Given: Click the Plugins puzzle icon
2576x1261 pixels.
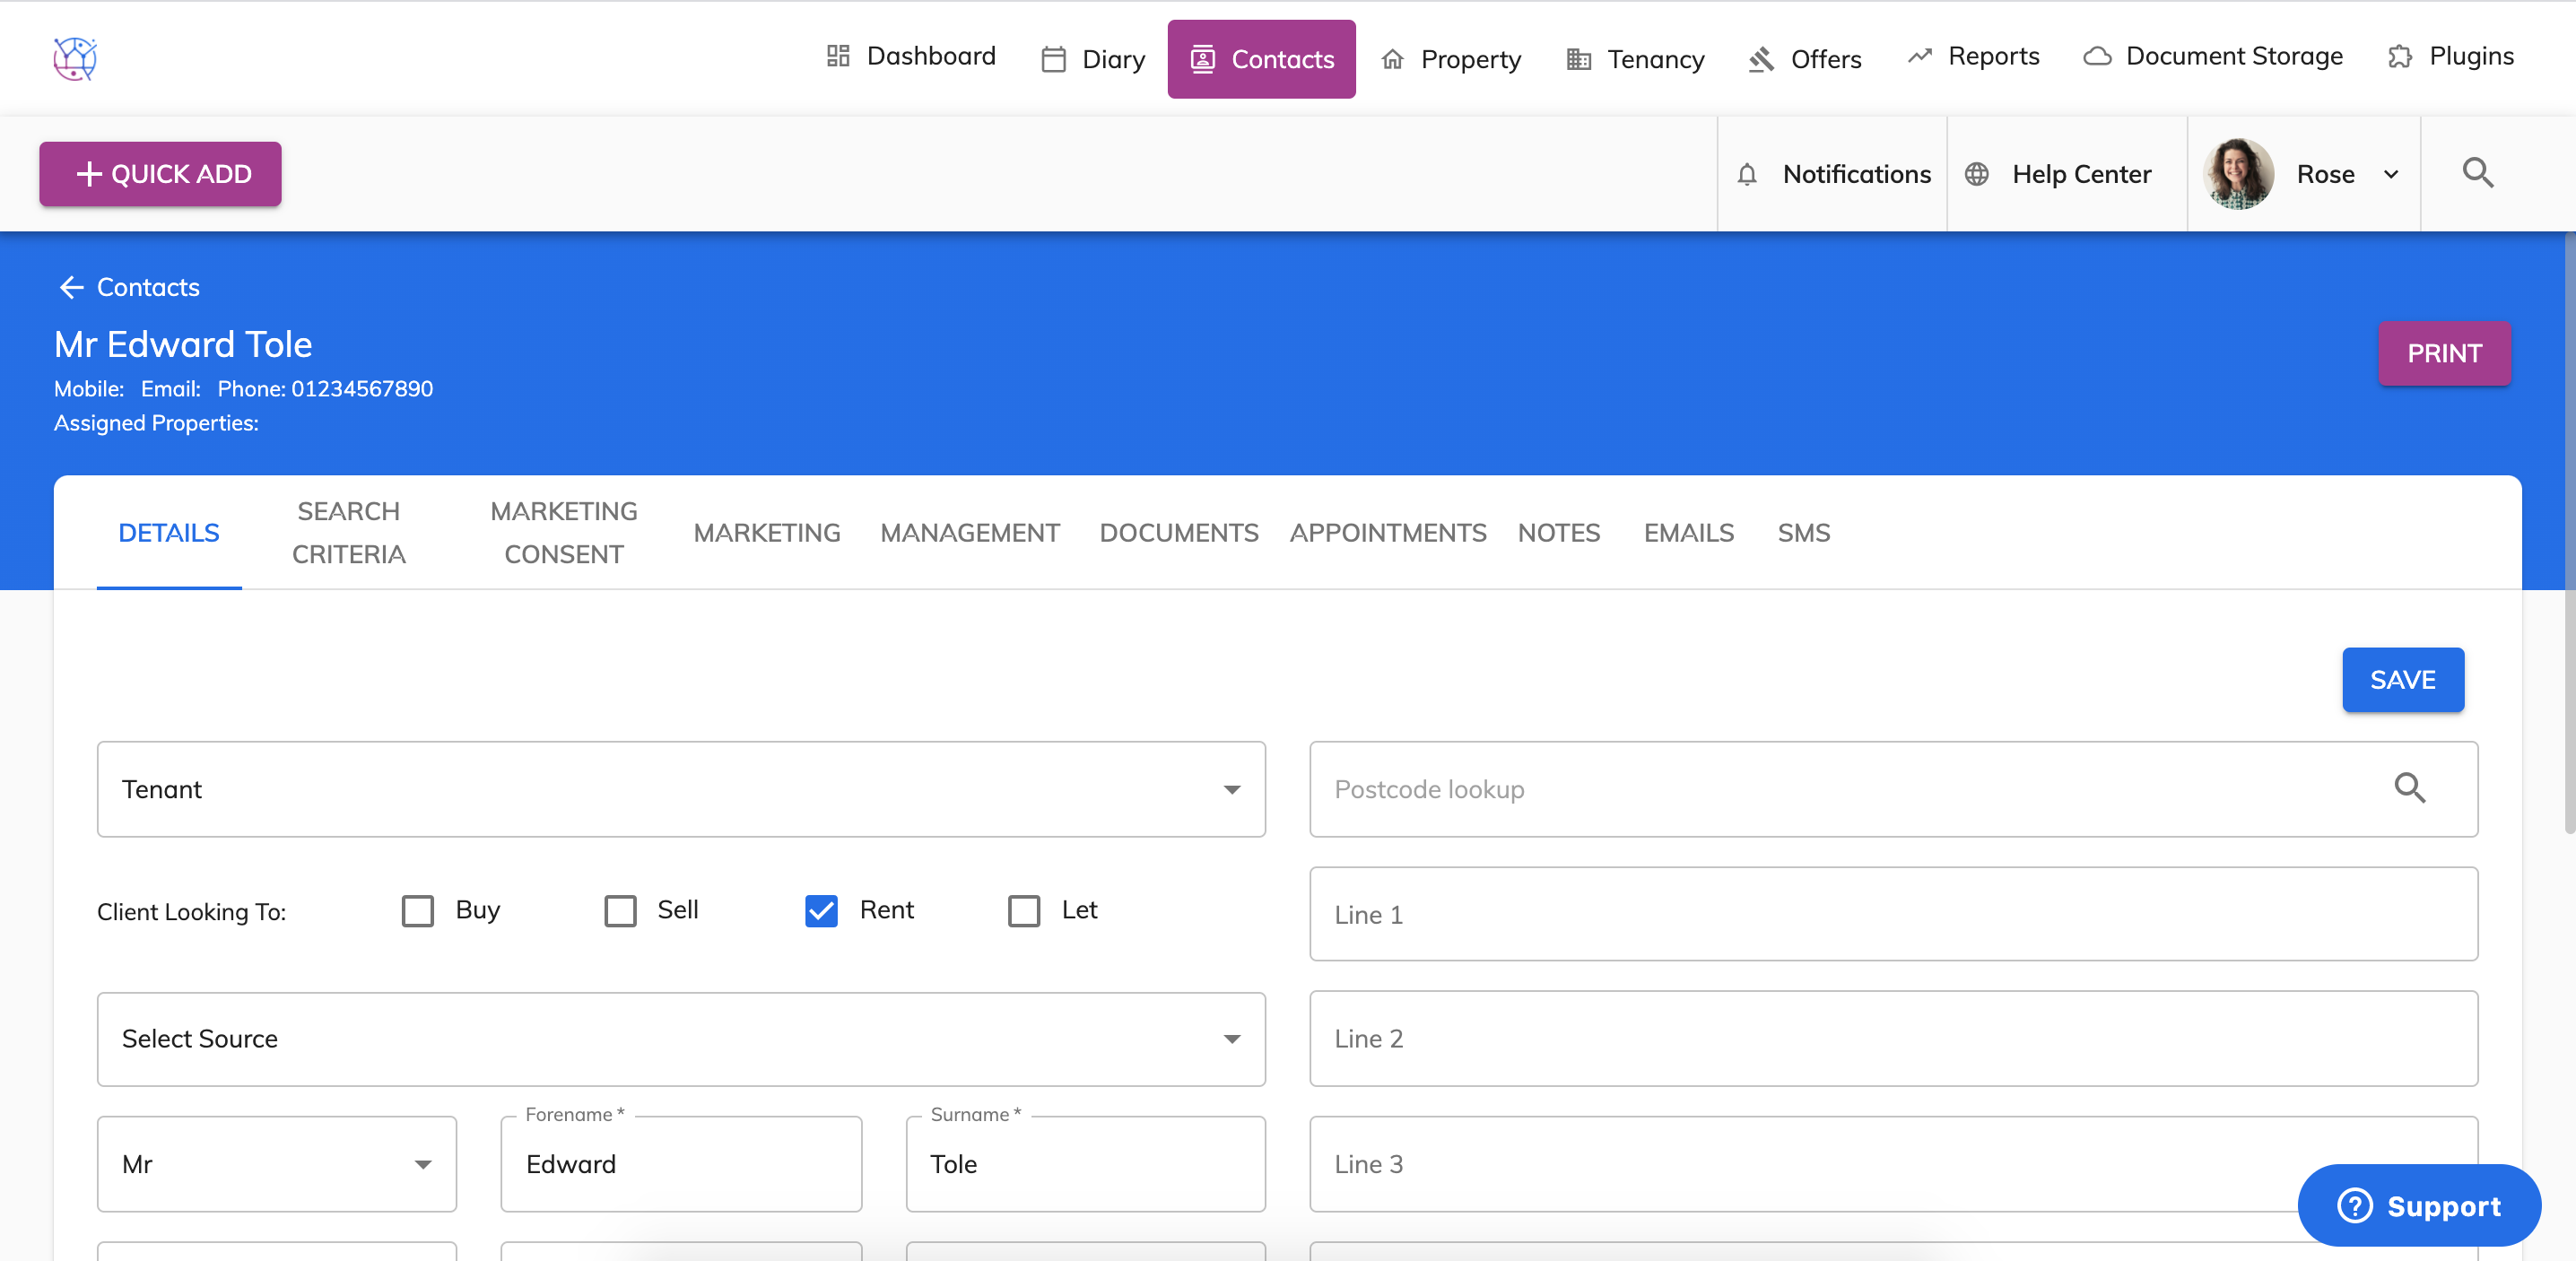Looking at the screenshot, I should point(2400,56).
